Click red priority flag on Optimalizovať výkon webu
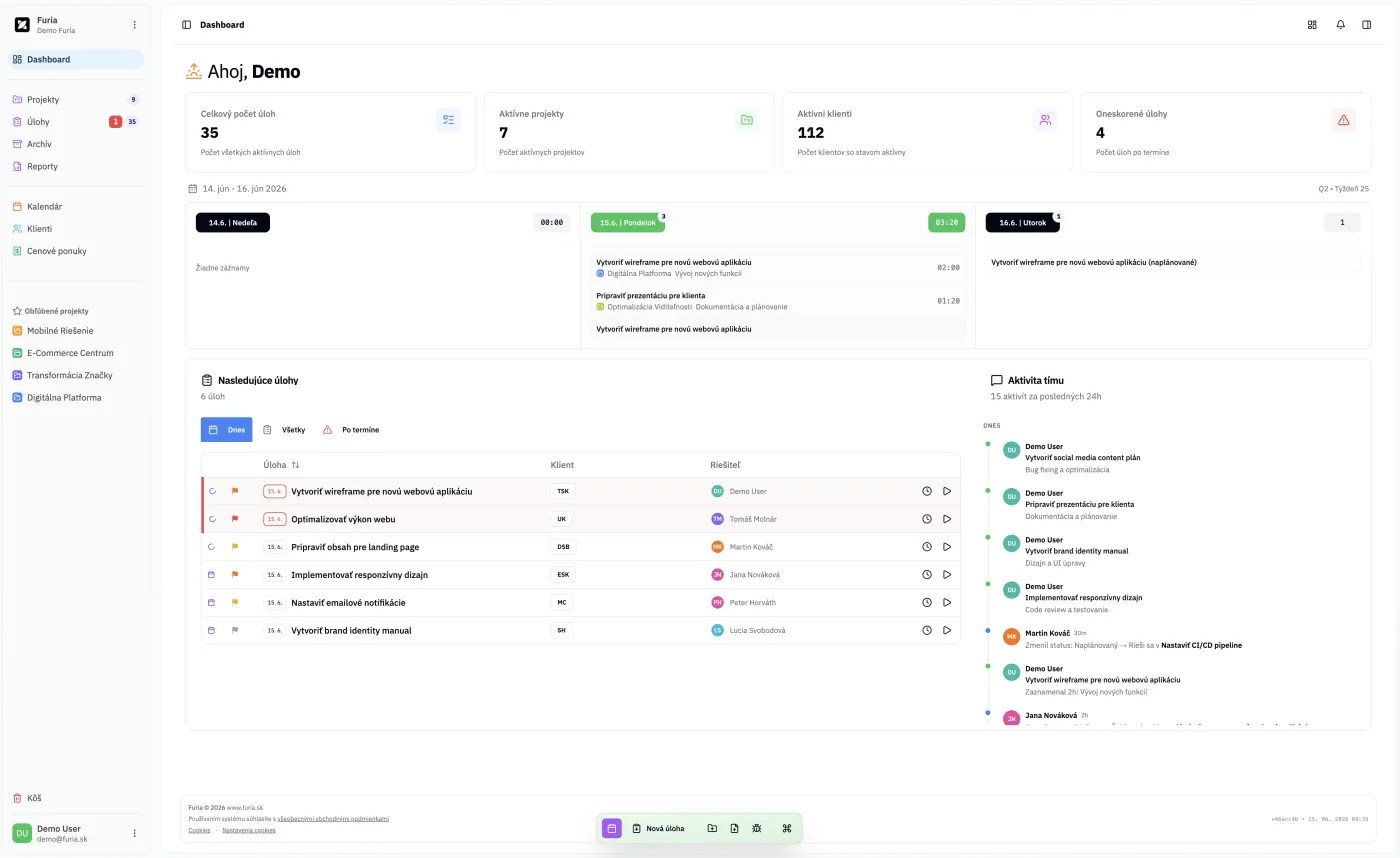This screenshot has width=1400, height=858. (235, 519)
